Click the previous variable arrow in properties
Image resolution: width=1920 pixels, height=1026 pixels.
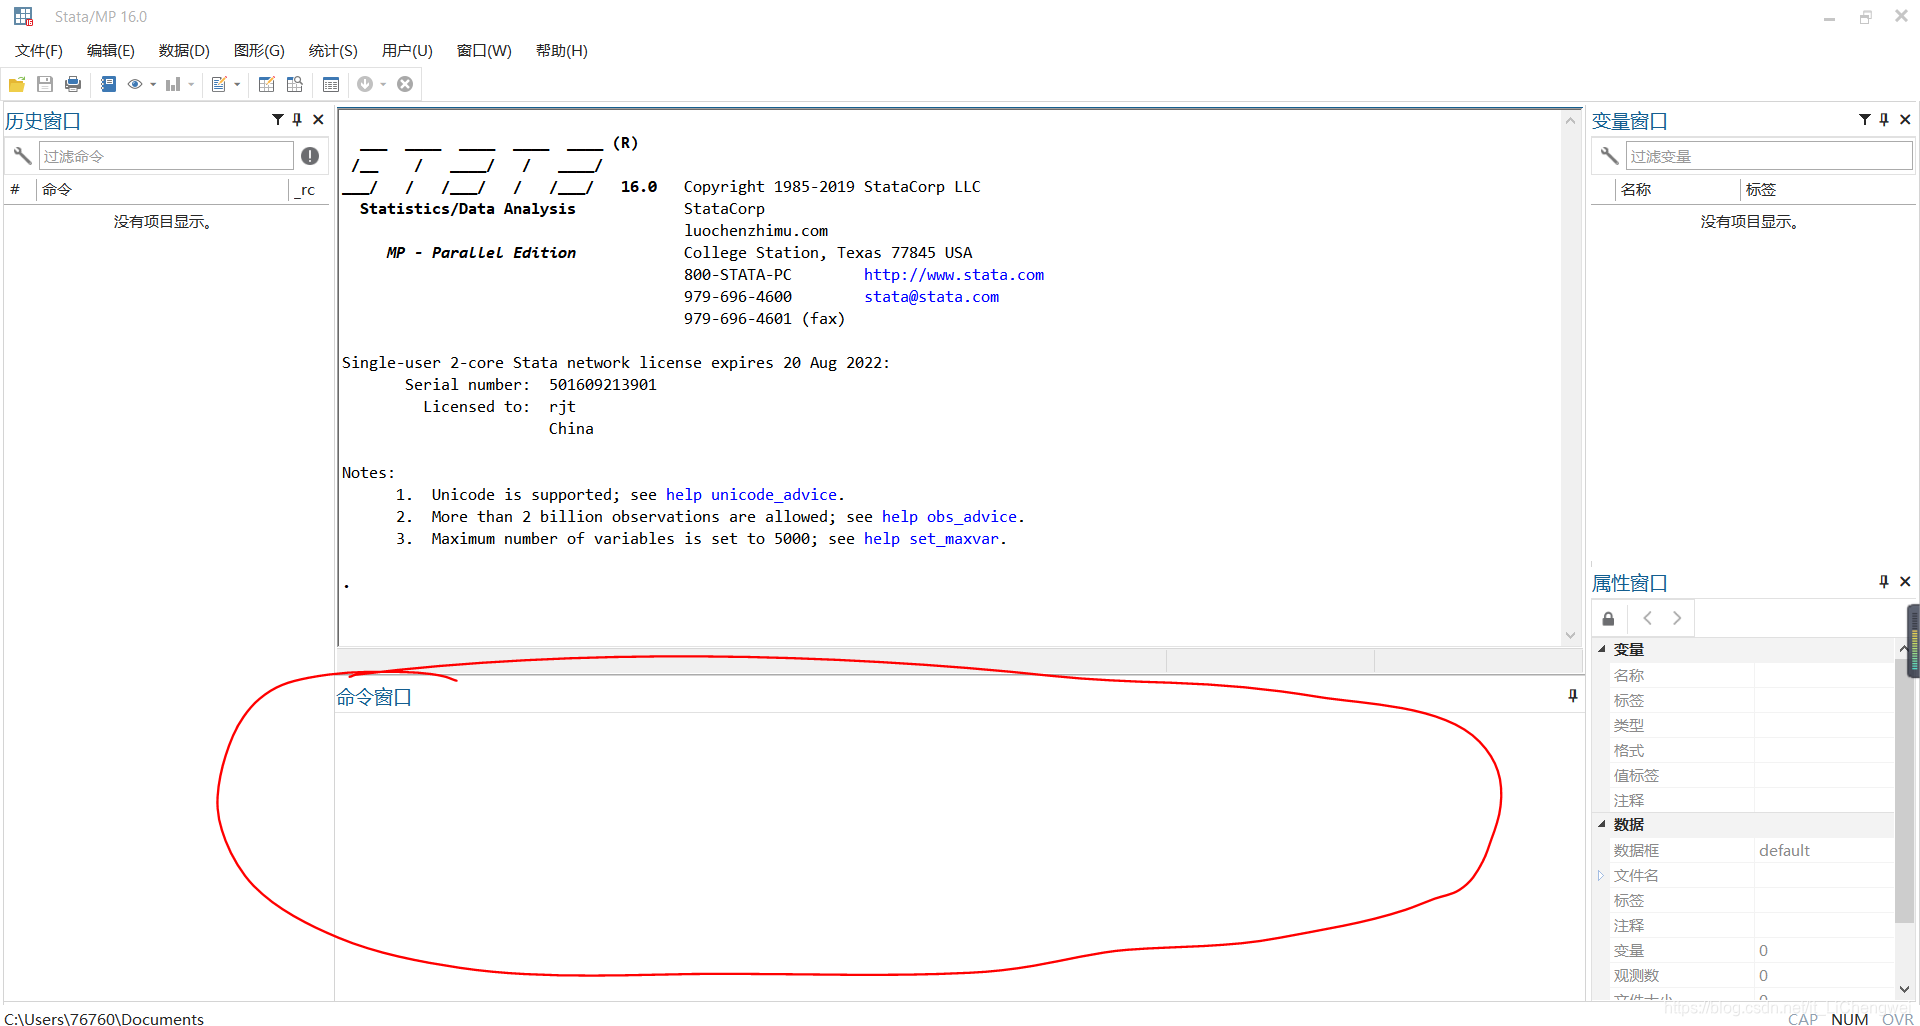(1648, 618)
